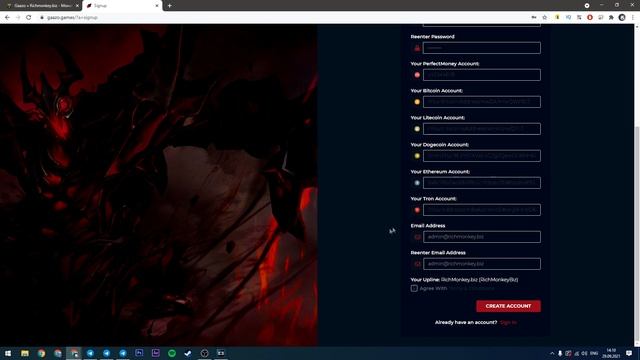Click the Litecoin Account field

click(x=482, y=129)
